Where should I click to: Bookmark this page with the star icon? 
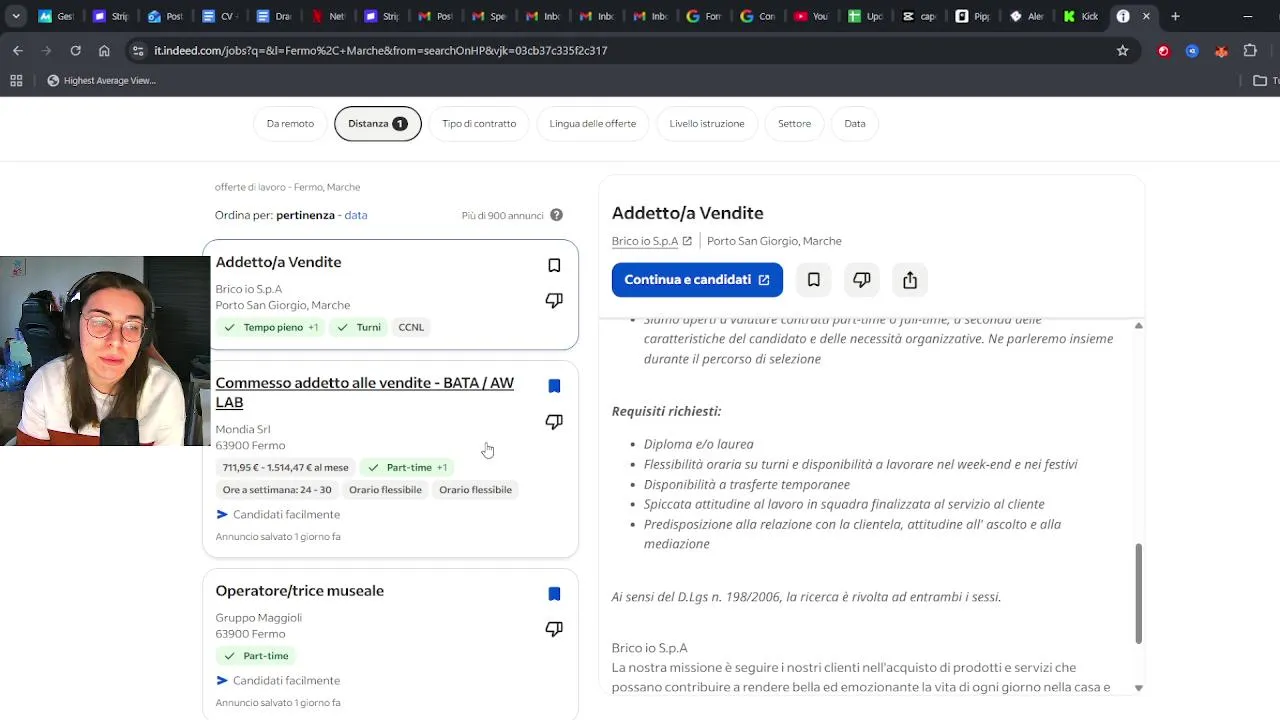[1122, 50]
